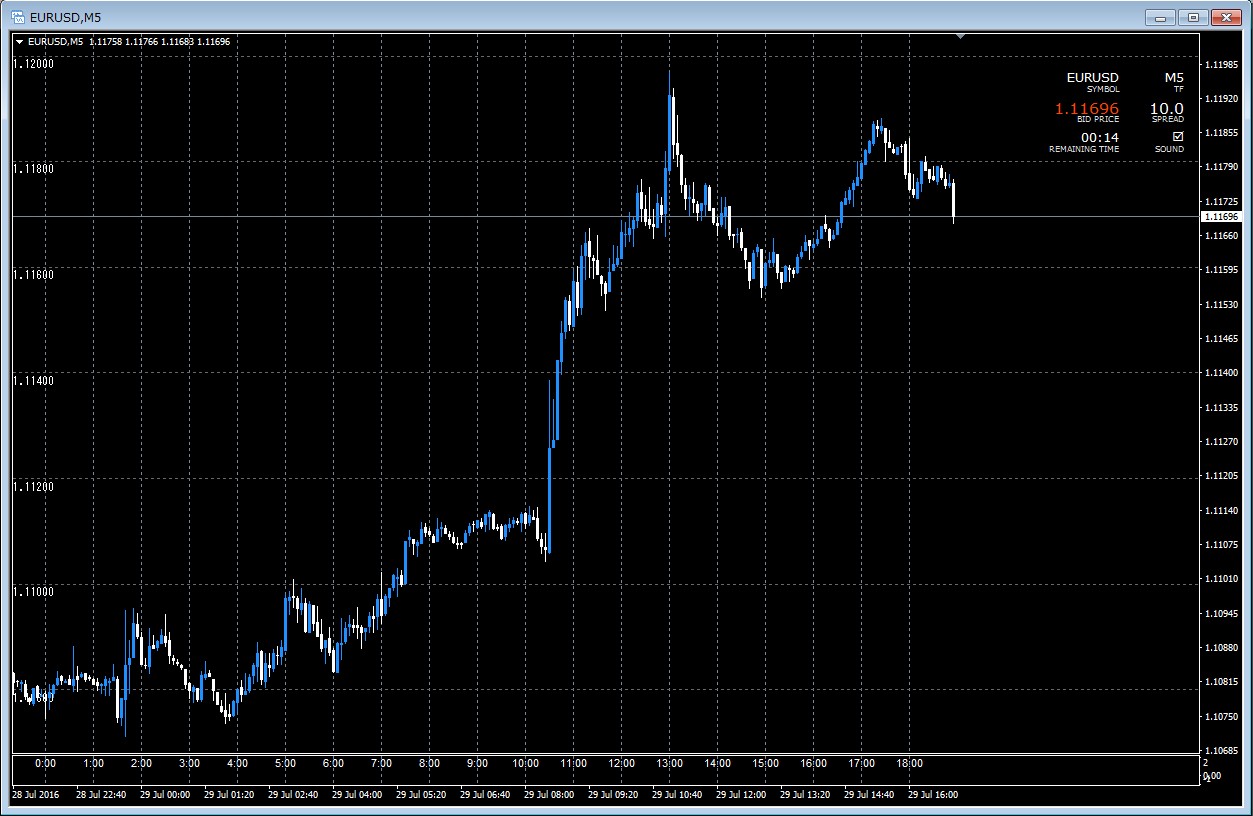Click the red bid price 1.11696

click(1087, 109)
